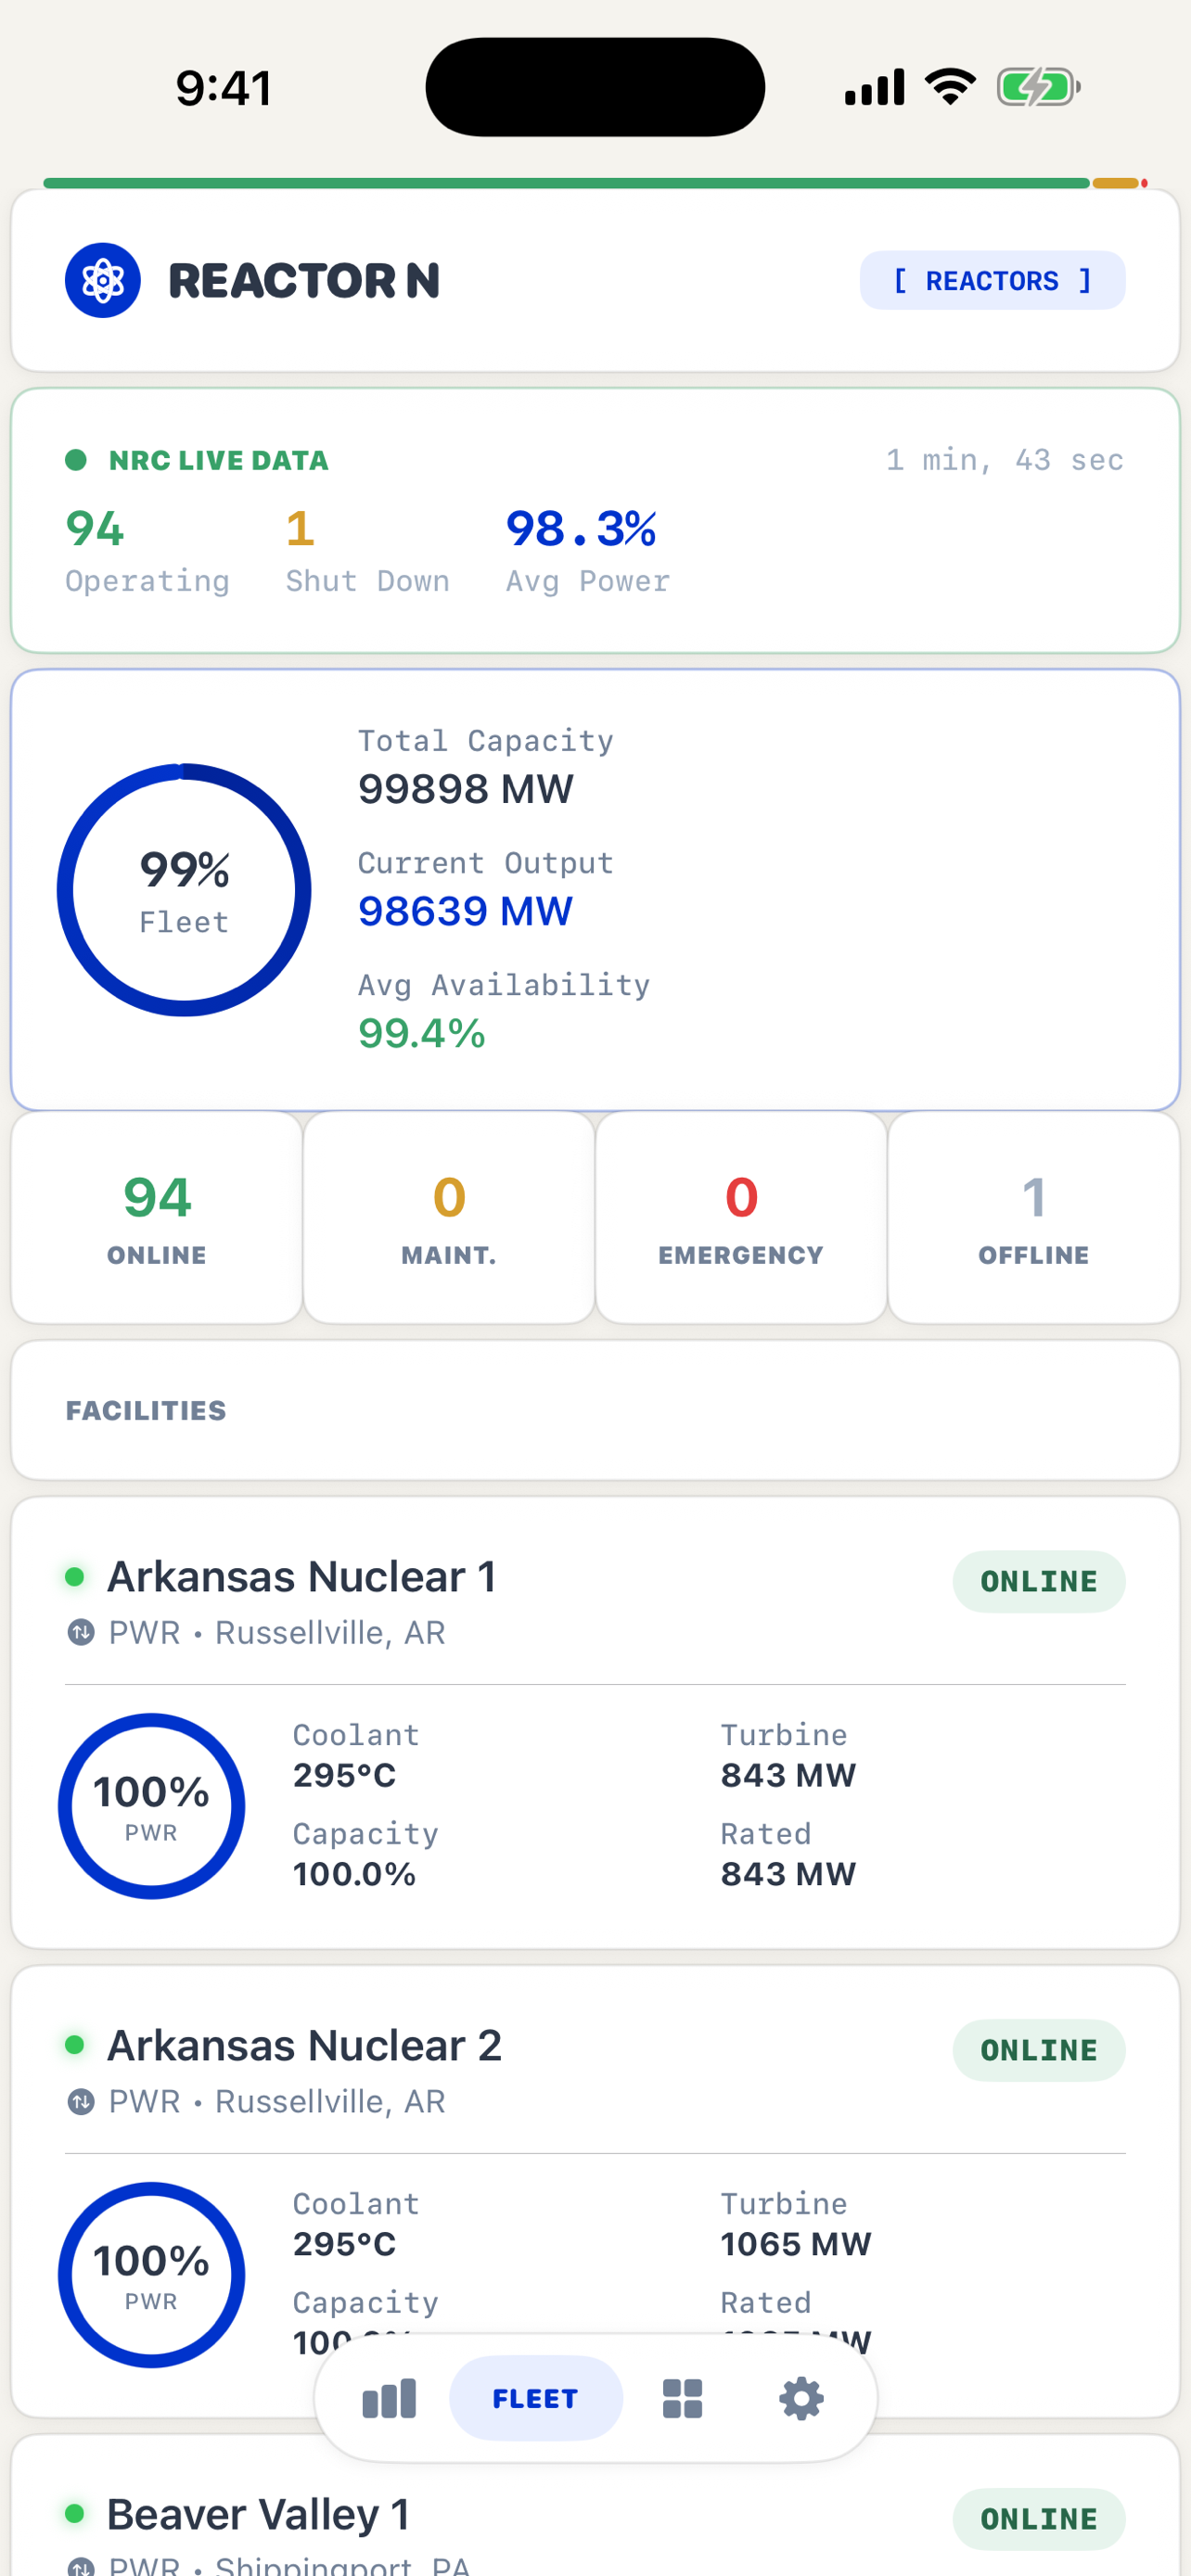The height and width of the screenshot is (2576, 1191).
Task: Tap the ONLINE badge for Arkansas Nuclear 1
Action: tap(1038, 1581)
